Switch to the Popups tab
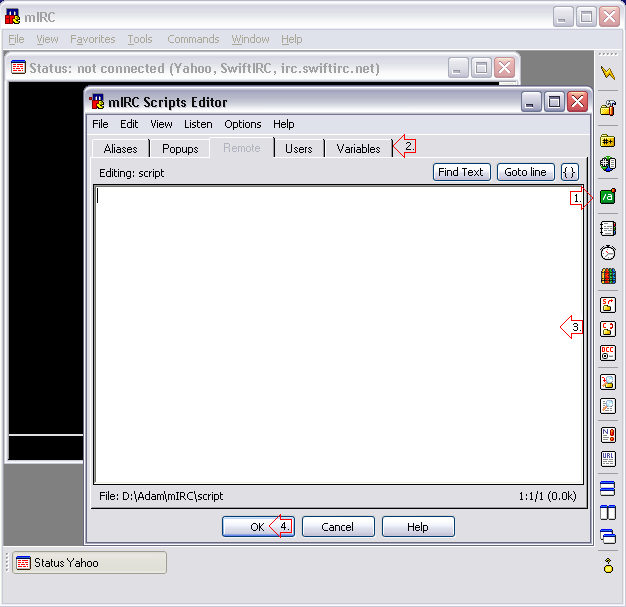This screenshot has width=626, height=607. pos(180,149)
